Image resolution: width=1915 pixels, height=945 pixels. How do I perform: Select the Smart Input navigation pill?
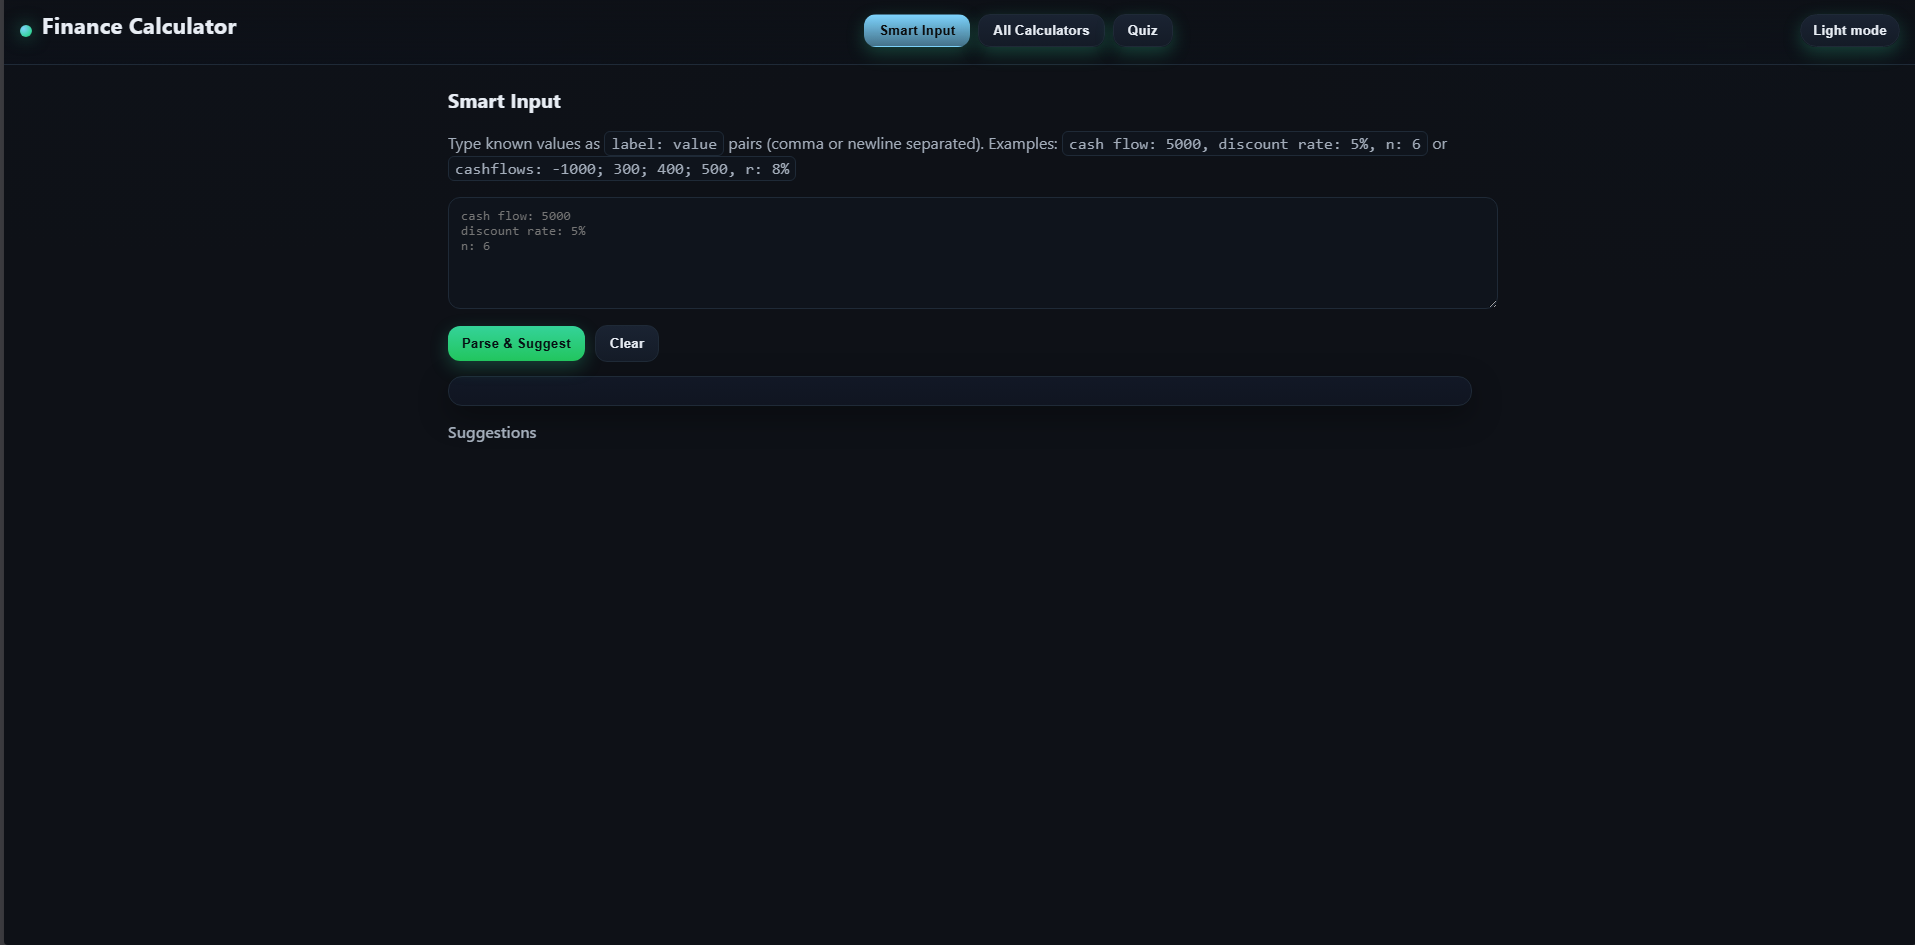click(x=915, y=30)
